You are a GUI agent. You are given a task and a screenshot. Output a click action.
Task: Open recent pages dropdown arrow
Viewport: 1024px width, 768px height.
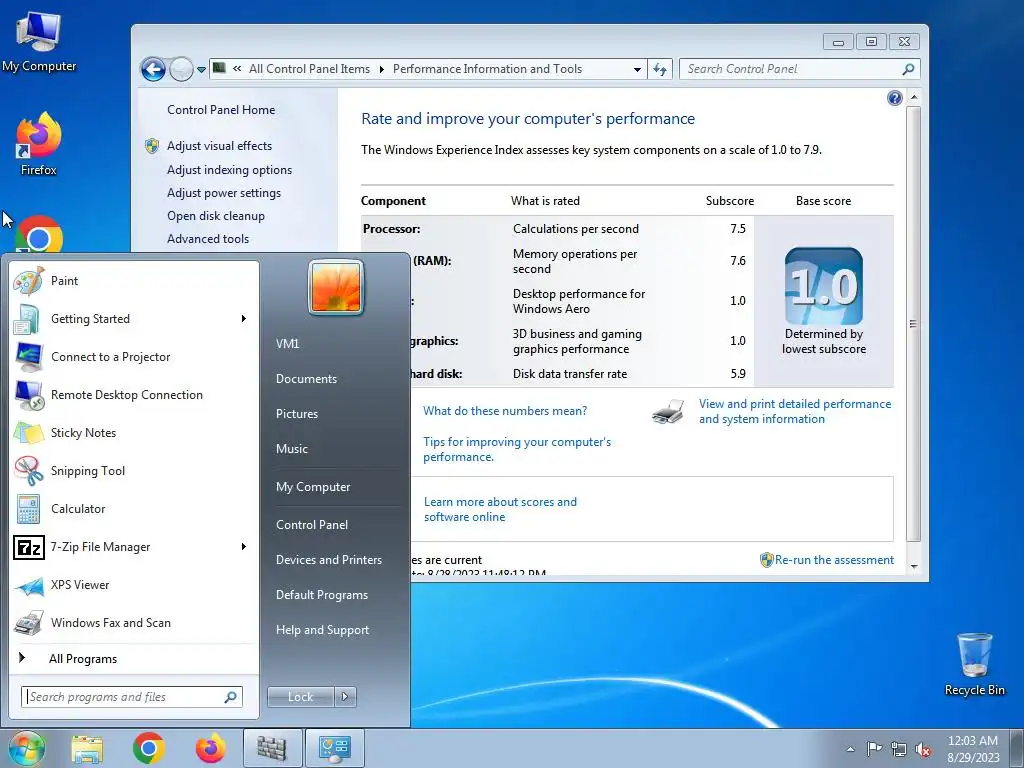(201, 69)
